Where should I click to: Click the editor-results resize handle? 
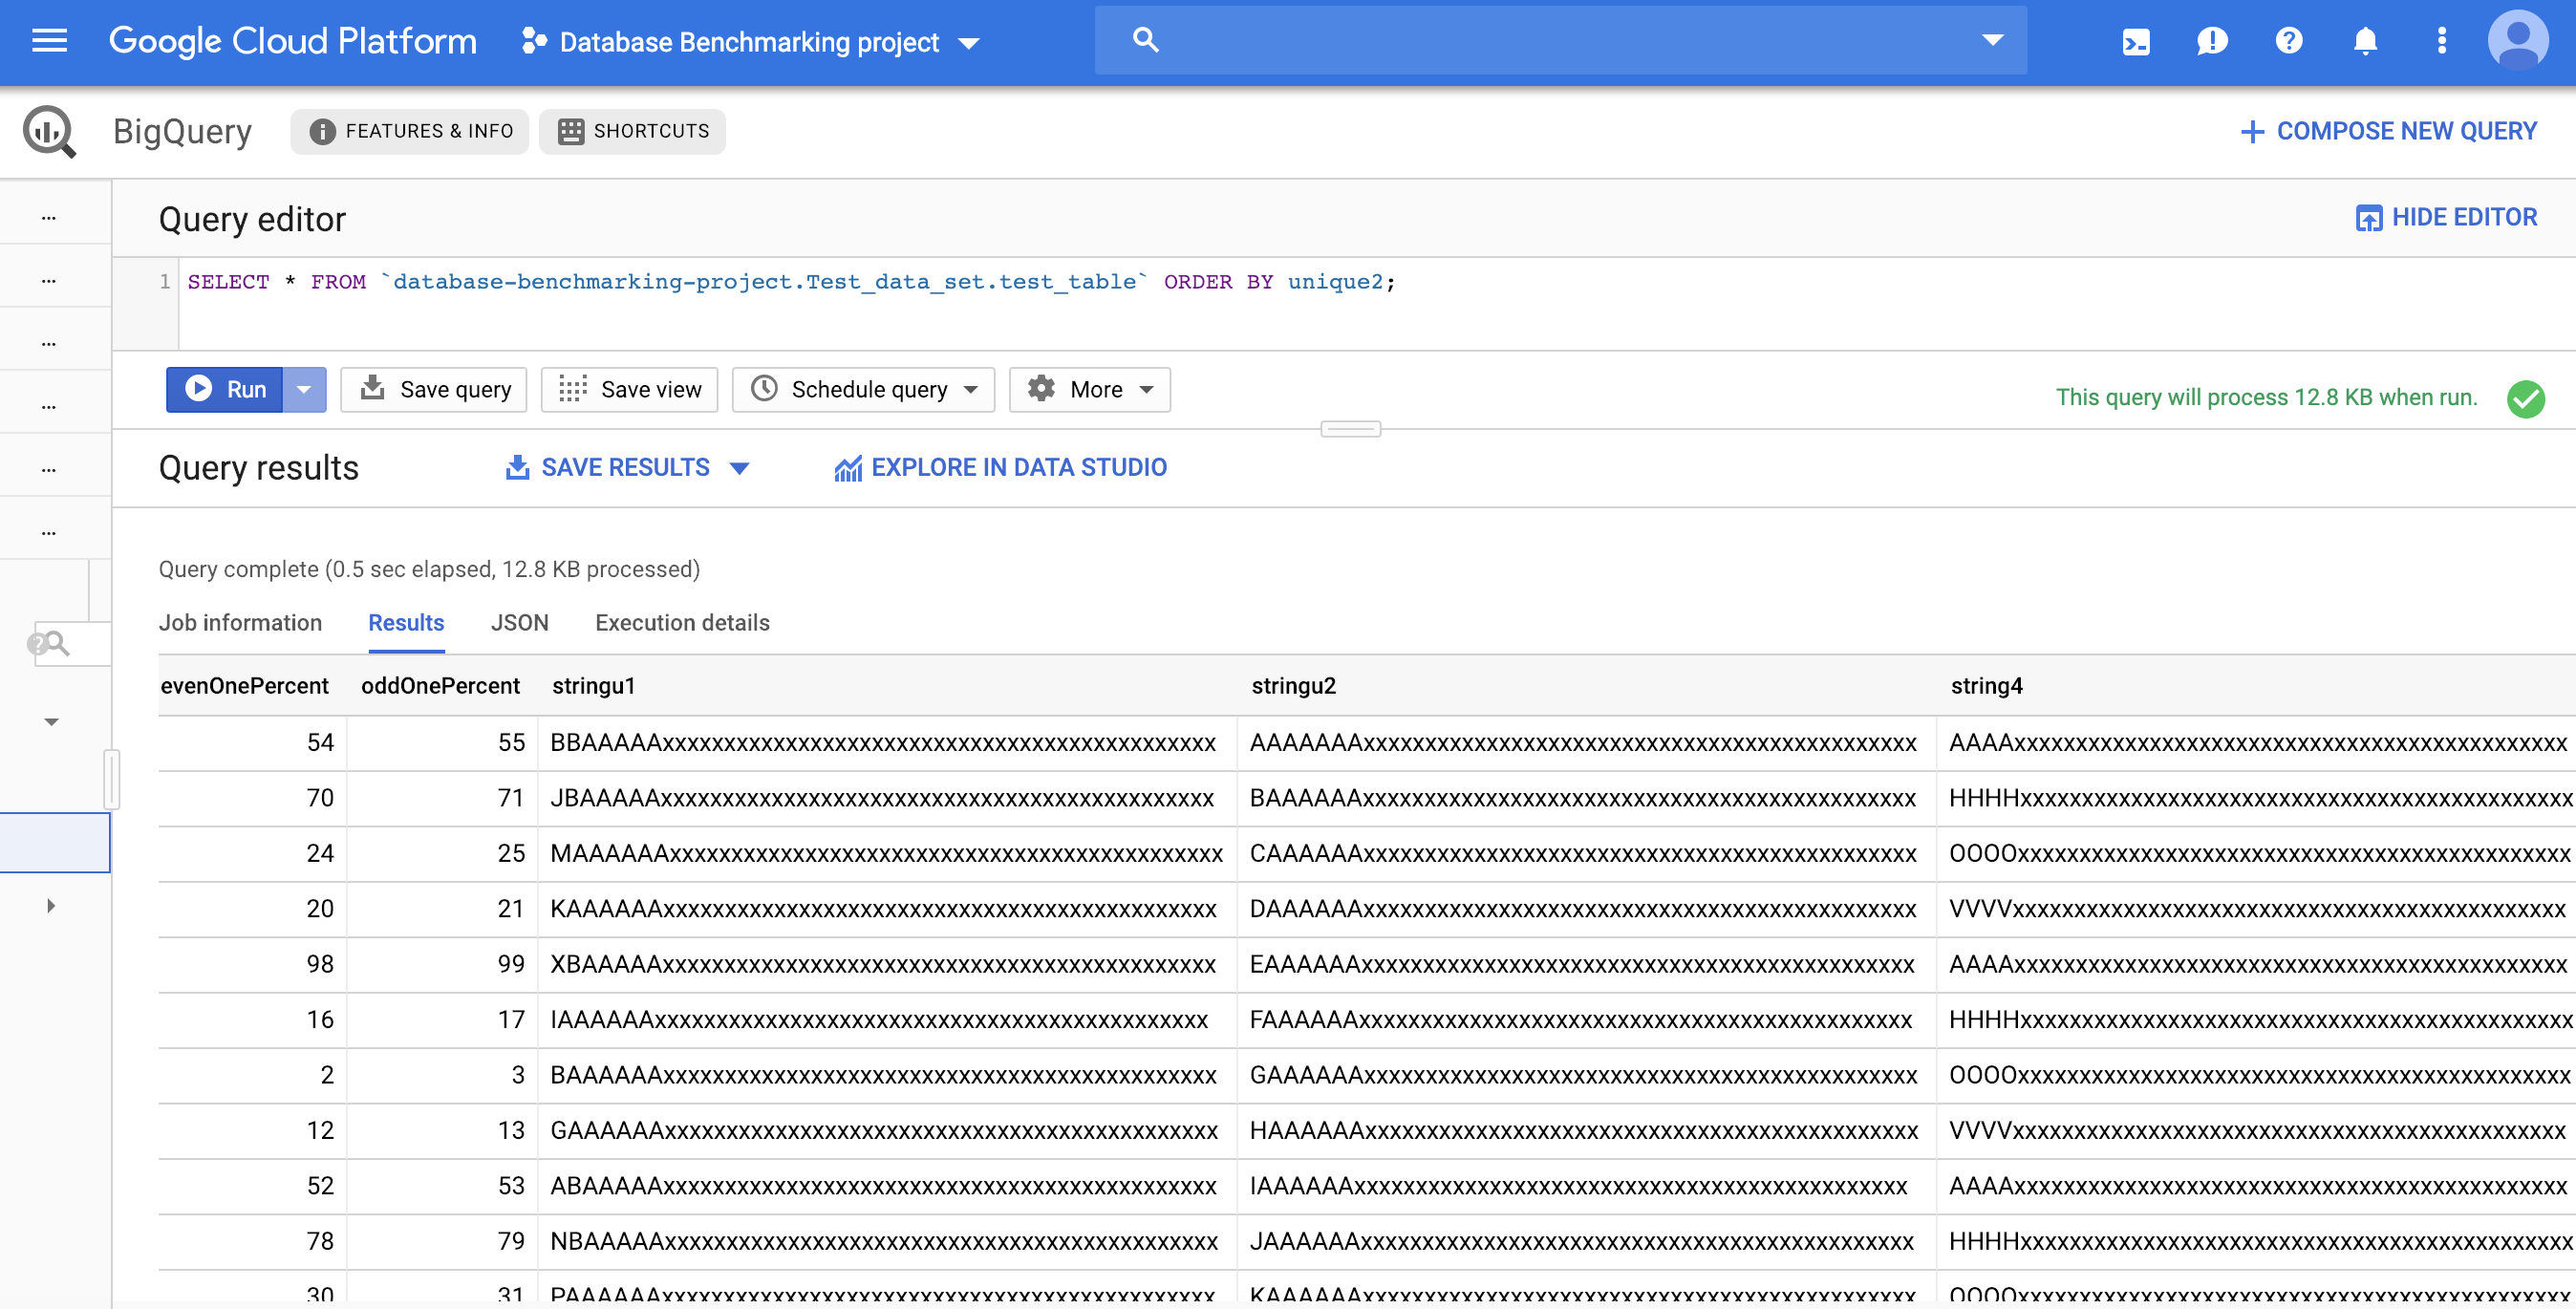[x=1350, y=429]
